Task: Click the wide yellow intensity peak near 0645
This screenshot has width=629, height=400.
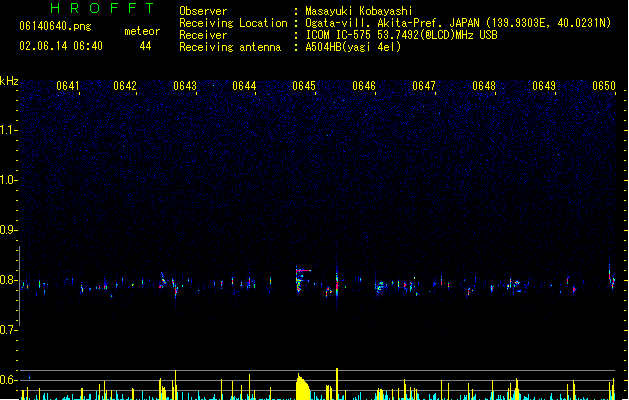Action: pos(302,387)
